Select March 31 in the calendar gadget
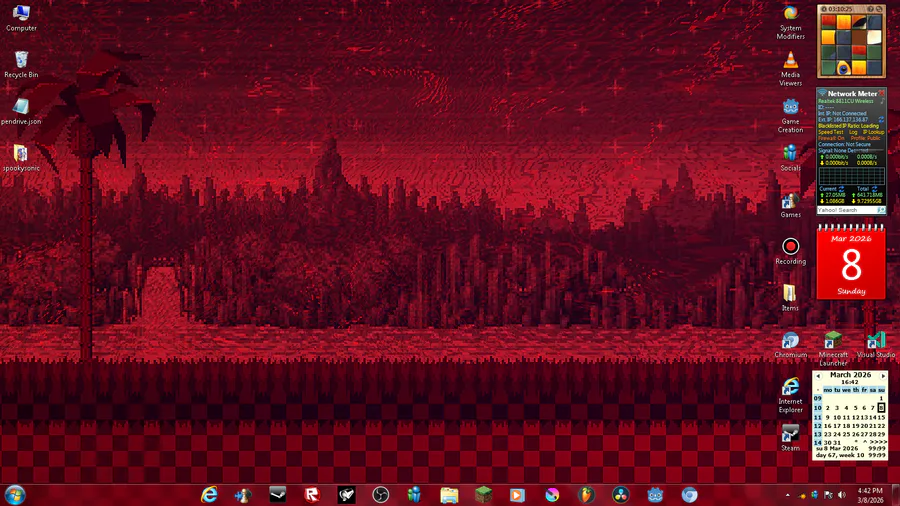This screenshot has height=506, width=900. pyautogui.click(x=836, y=442)
